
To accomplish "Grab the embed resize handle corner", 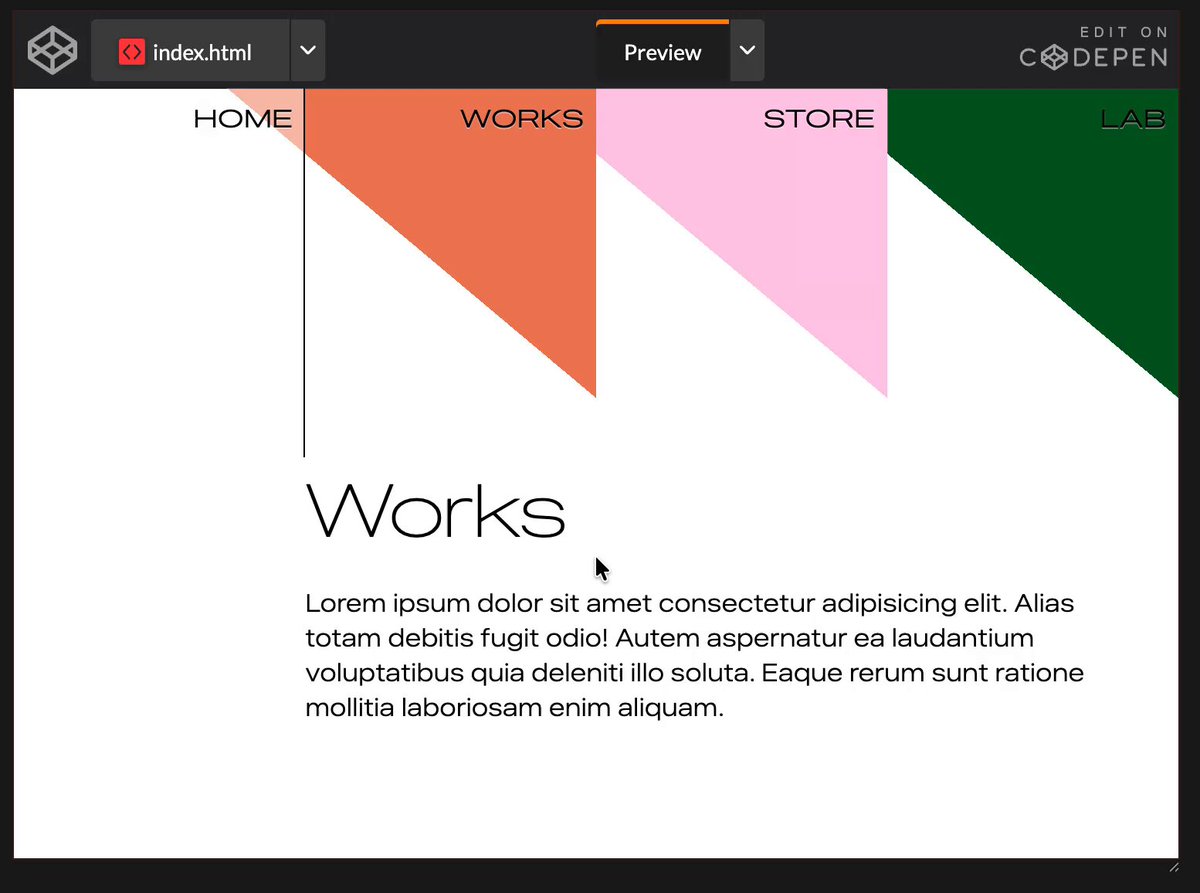I will 1174,866.
